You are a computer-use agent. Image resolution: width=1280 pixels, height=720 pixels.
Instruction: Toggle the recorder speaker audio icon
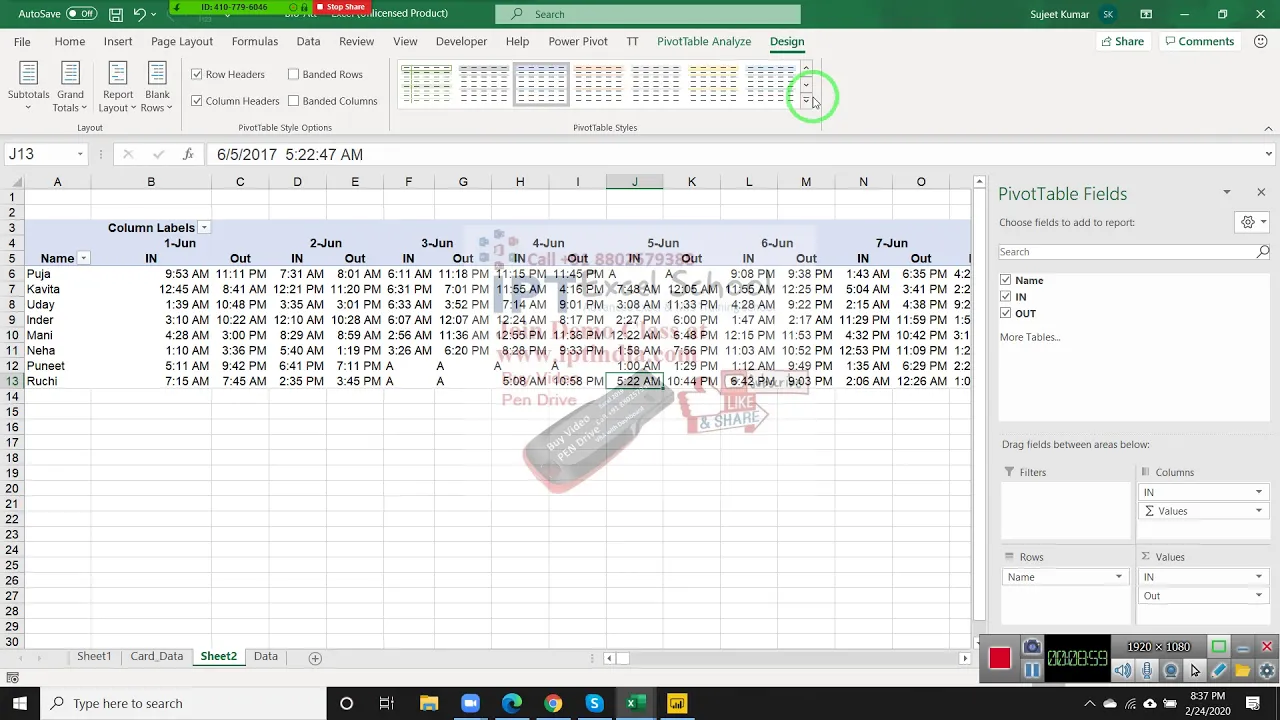(x=1123, y=671)
